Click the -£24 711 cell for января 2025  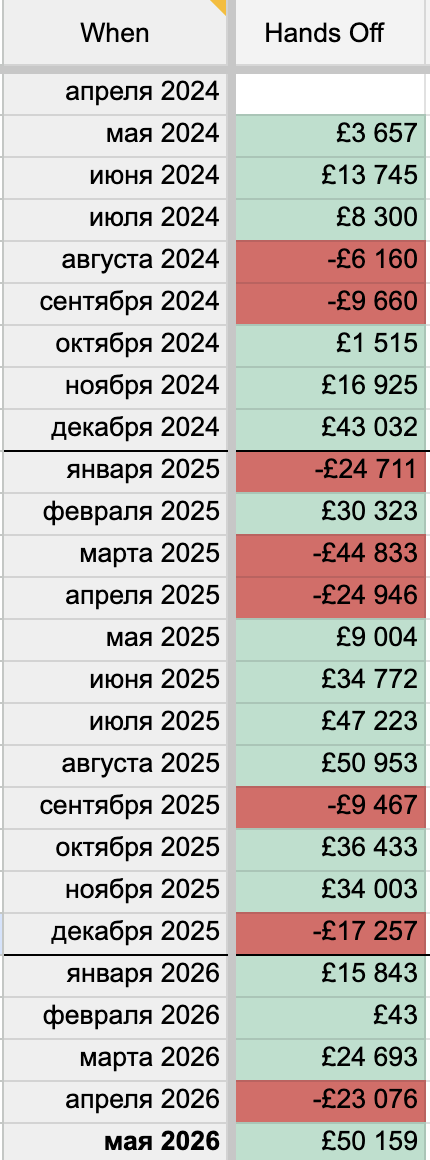332,470
